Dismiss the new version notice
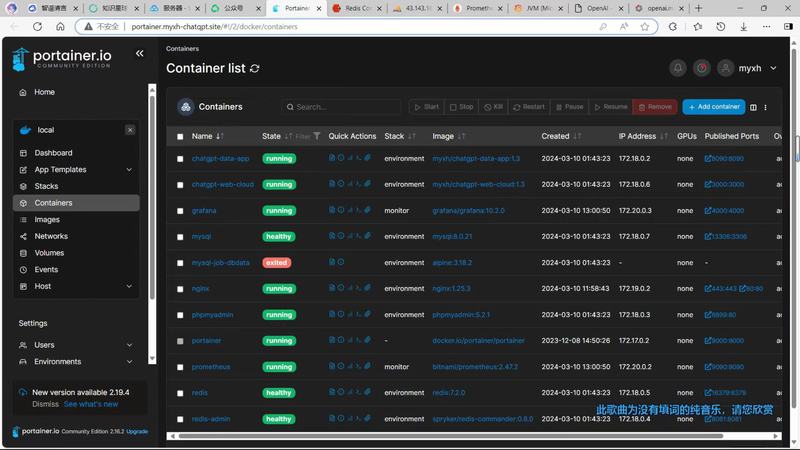 coord(45,404)
